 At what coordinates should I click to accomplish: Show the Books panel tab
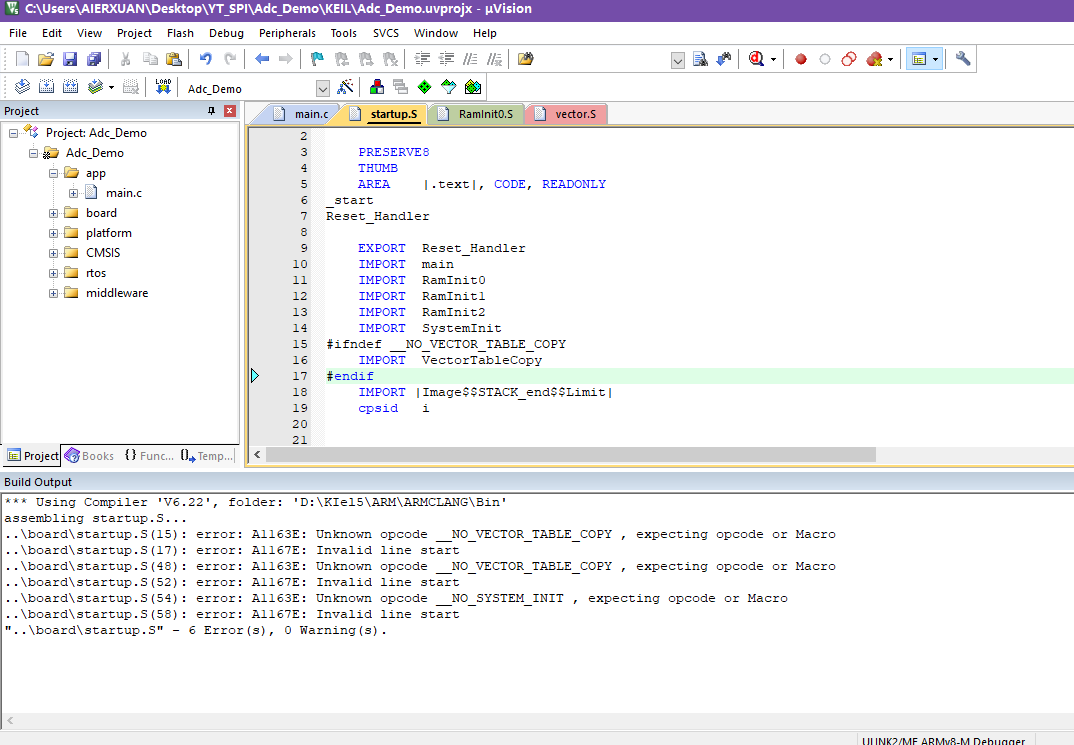[x=90, y=455]
